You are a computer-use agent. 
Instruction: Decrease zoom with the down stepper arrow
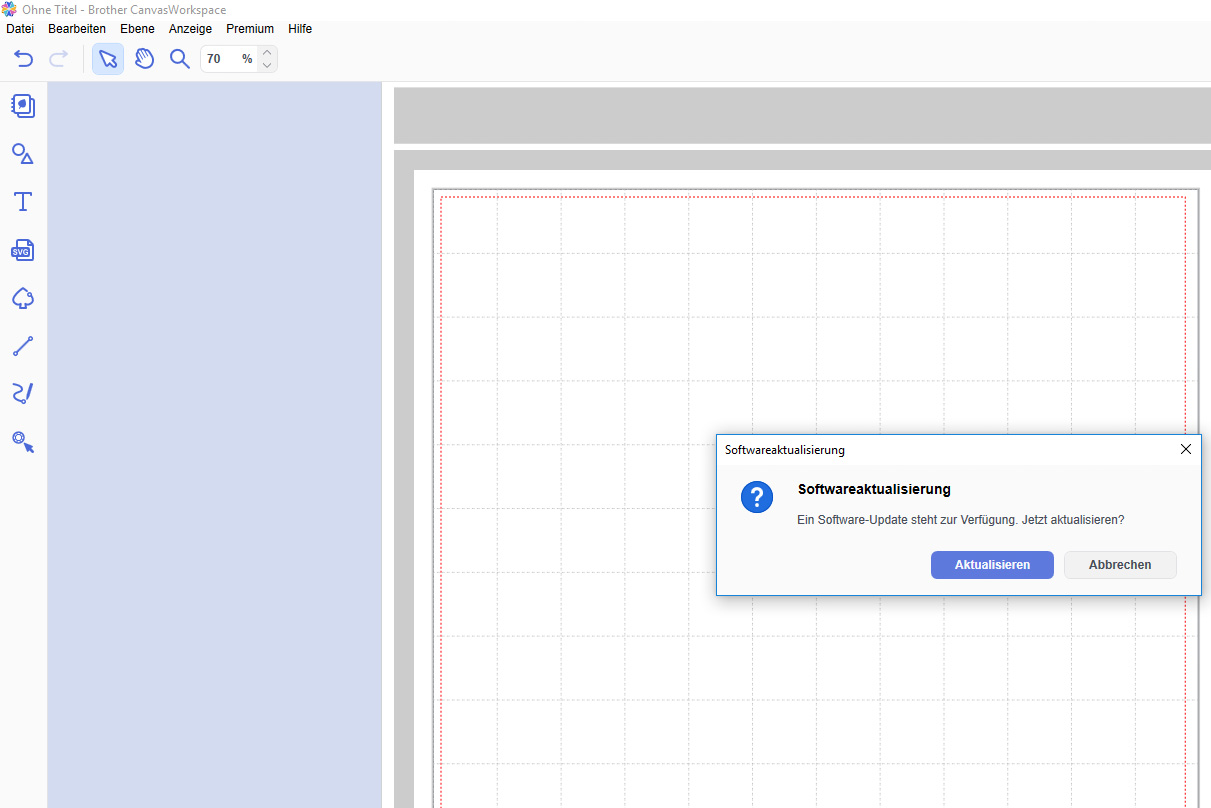pyautogui.click(x=266, y=66)
